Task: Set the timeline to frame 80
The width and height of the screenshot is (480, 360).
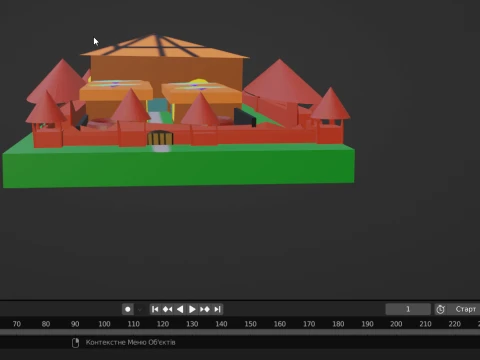Action: (46, 324)
